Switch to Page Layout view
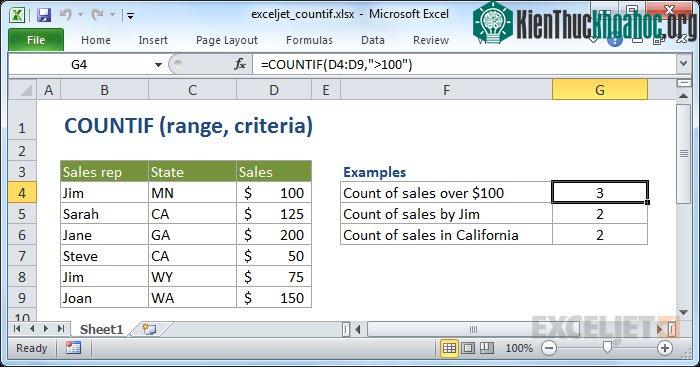Screen dimensions: 700x367 468,347
